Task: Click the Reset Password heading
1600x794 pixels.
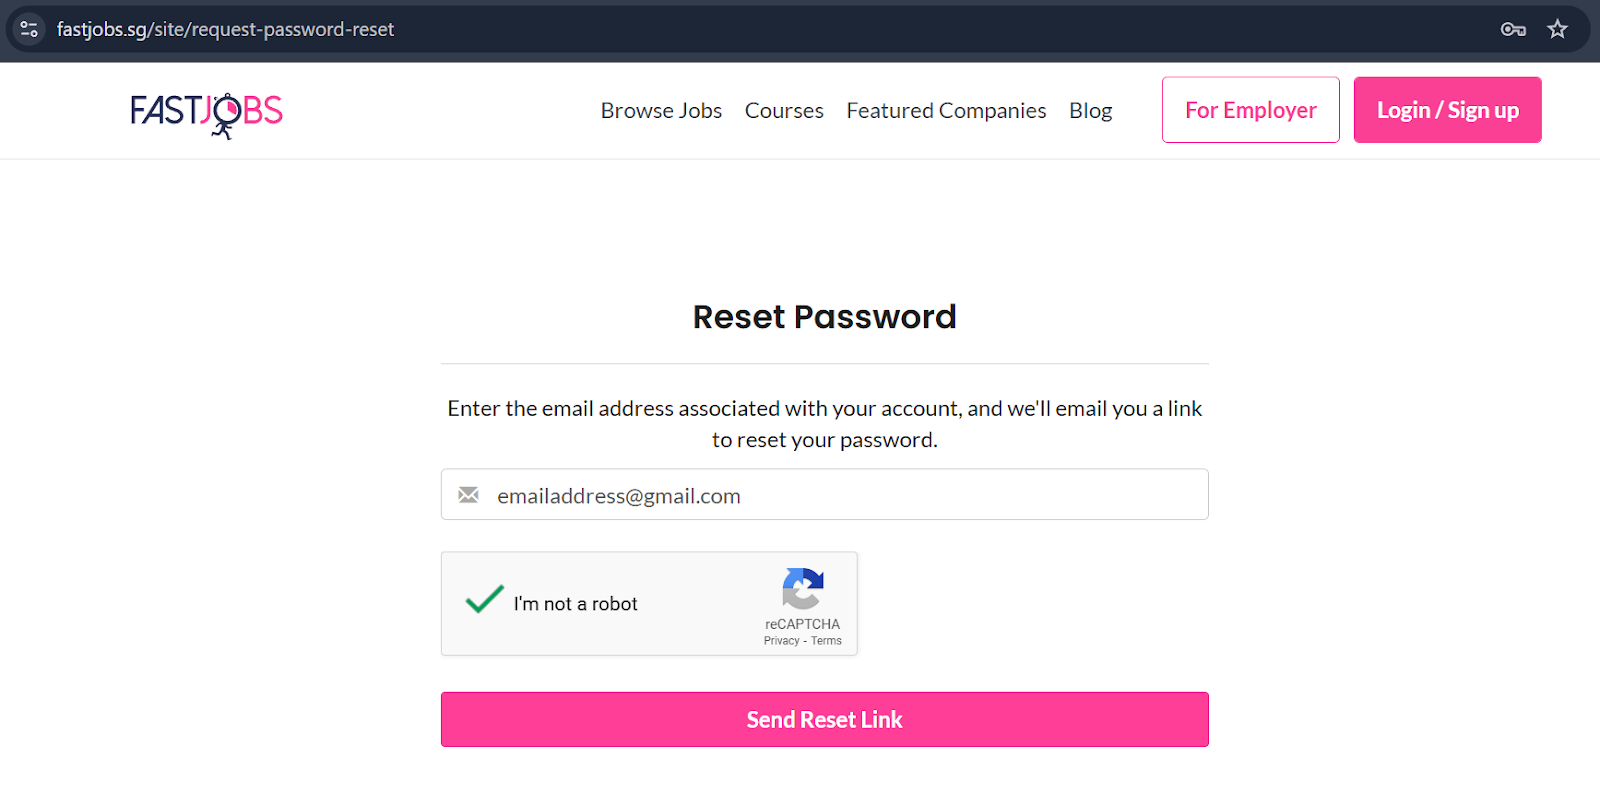Action: pyautogui.click(x=824, y=317)
